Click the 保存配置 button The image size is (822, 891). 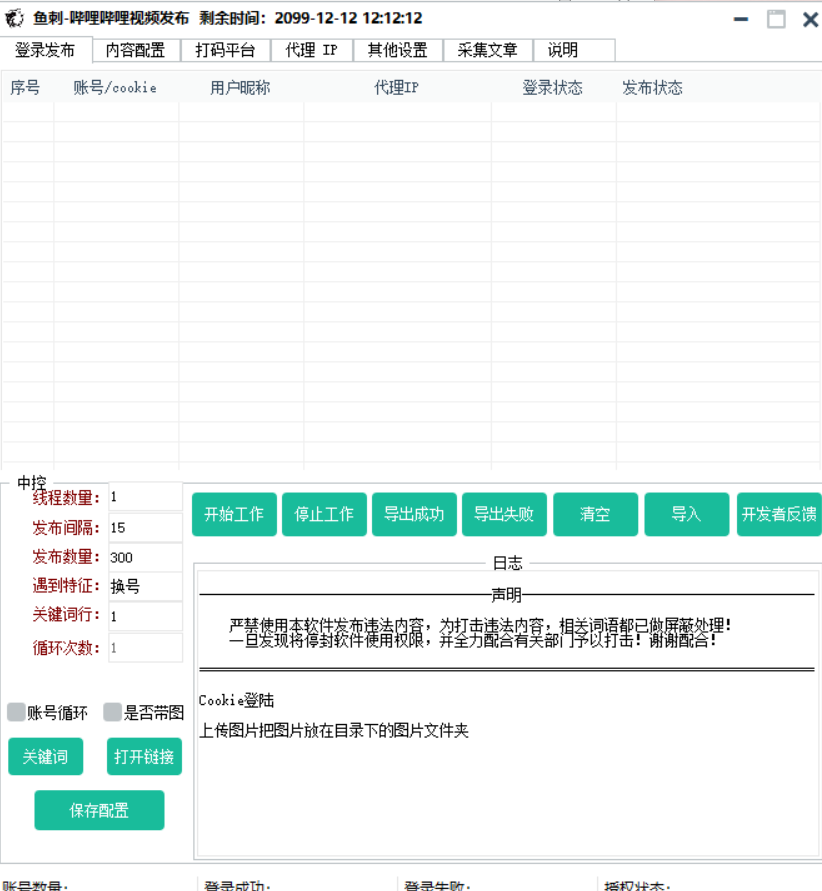point(99,810)
